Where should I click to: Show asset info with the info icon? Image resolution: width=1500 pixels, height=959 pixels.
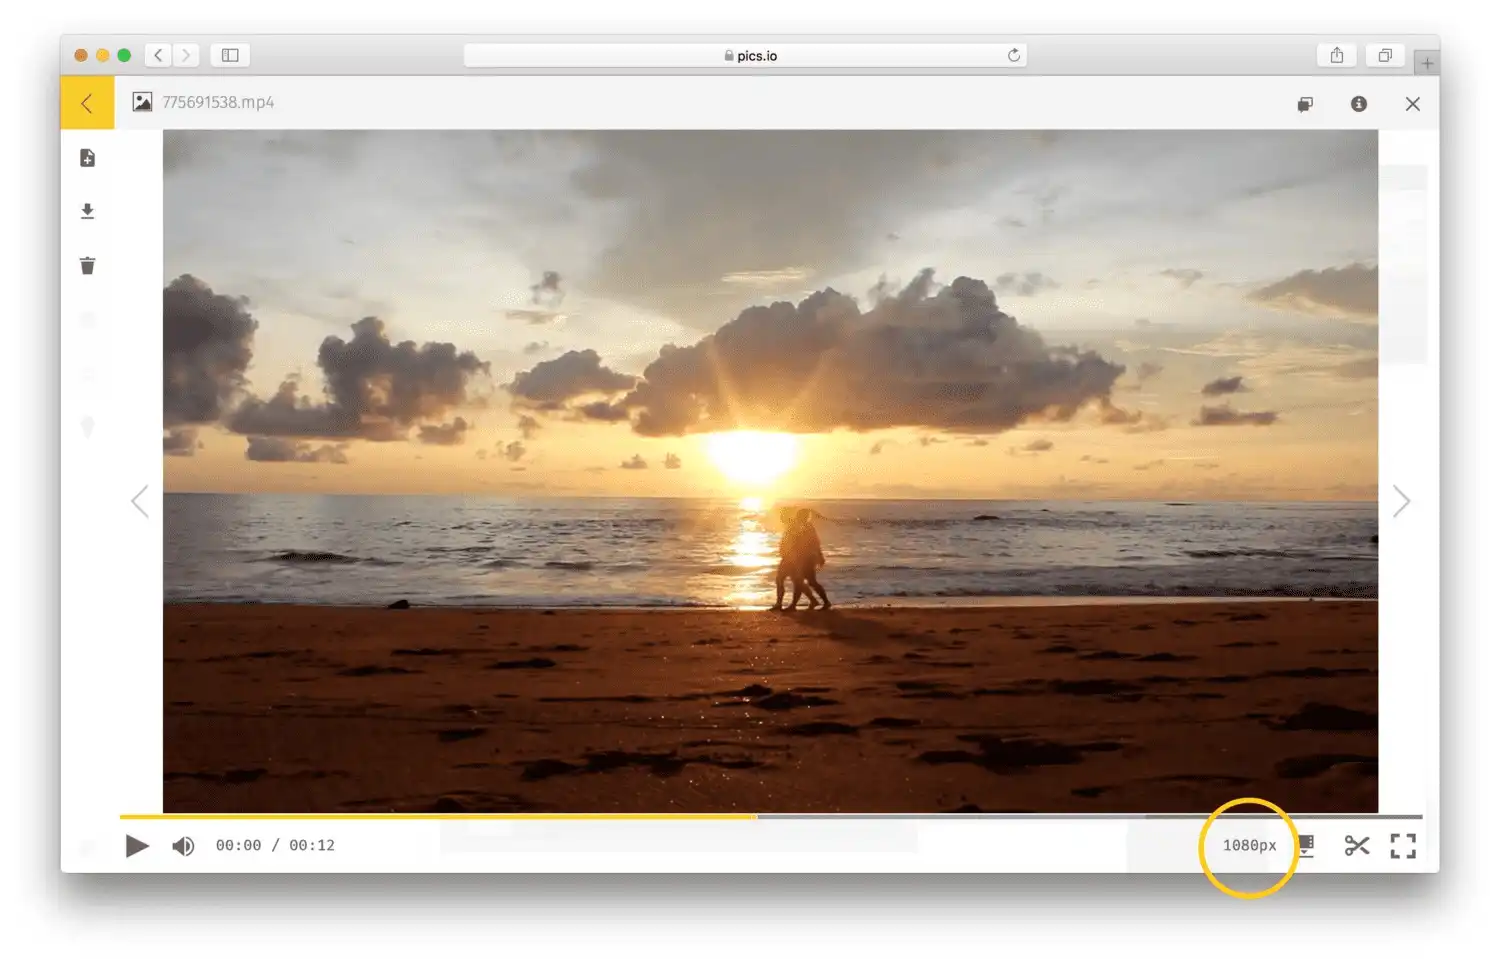pos(1359,104)
